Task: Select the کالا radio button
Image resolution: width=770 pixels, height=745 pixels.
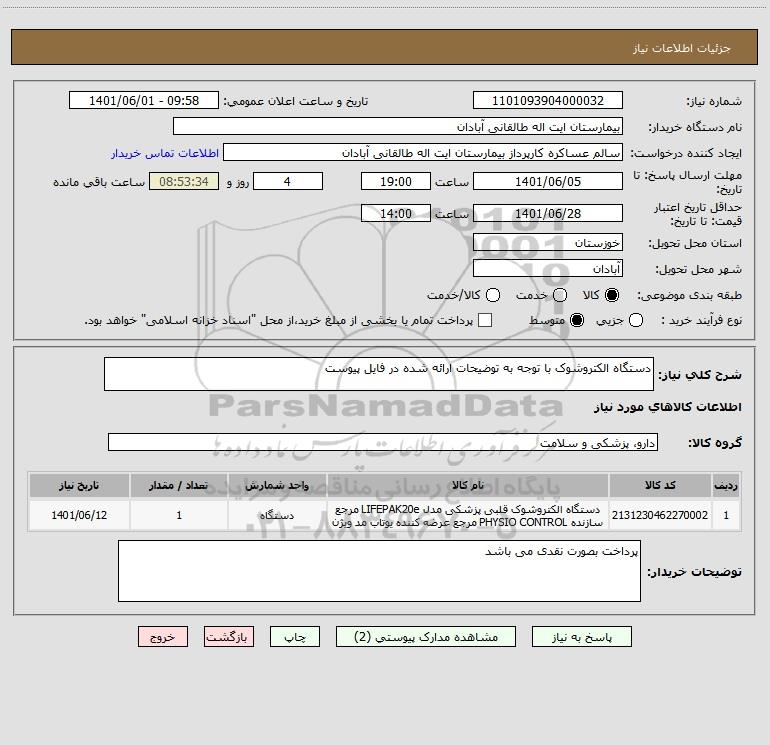Action: pyautogui.click(x=612, y=295)
